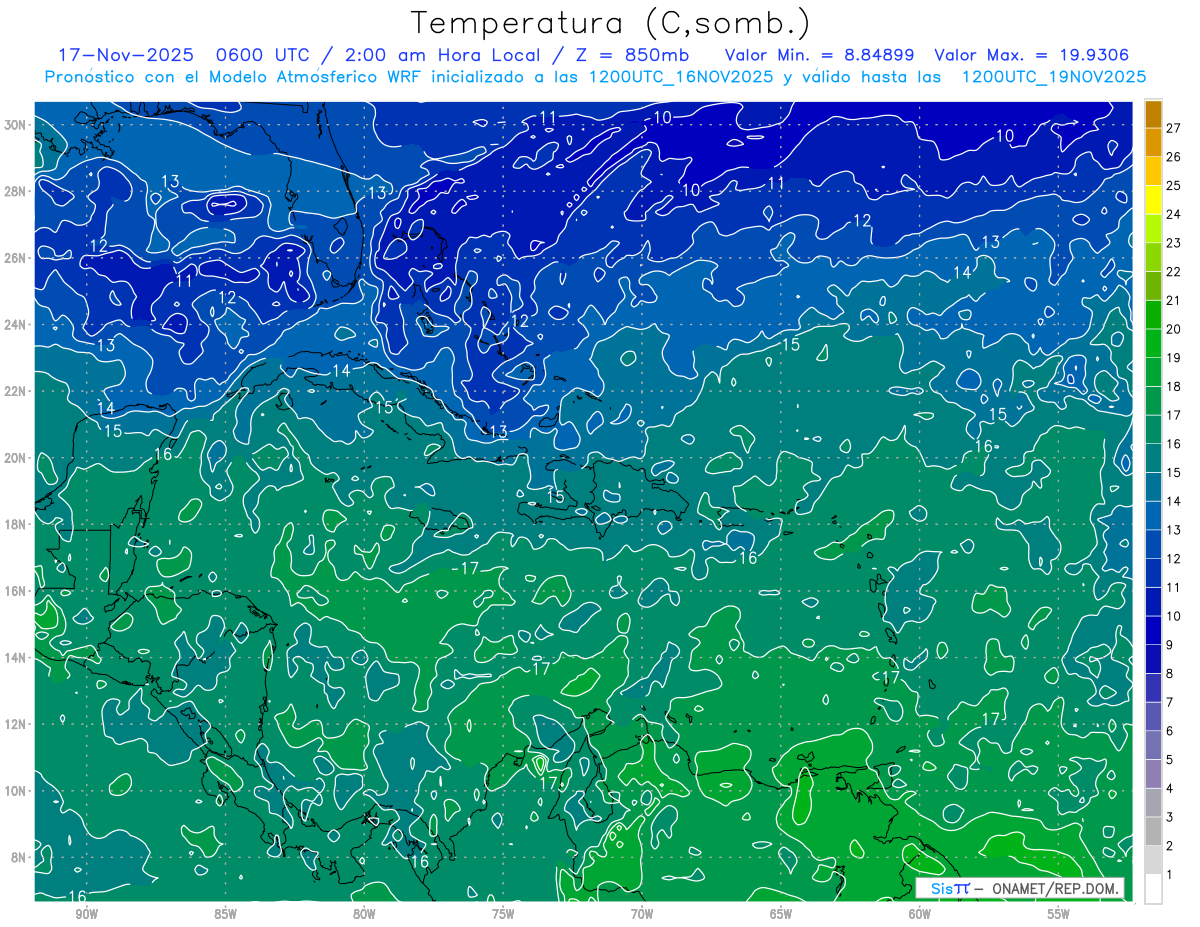The image size is (1200, 927).
Task: Click the yellow swatch between 24 and 25 on the scale
Action: pyautogui.click(x=1154, y=199)
